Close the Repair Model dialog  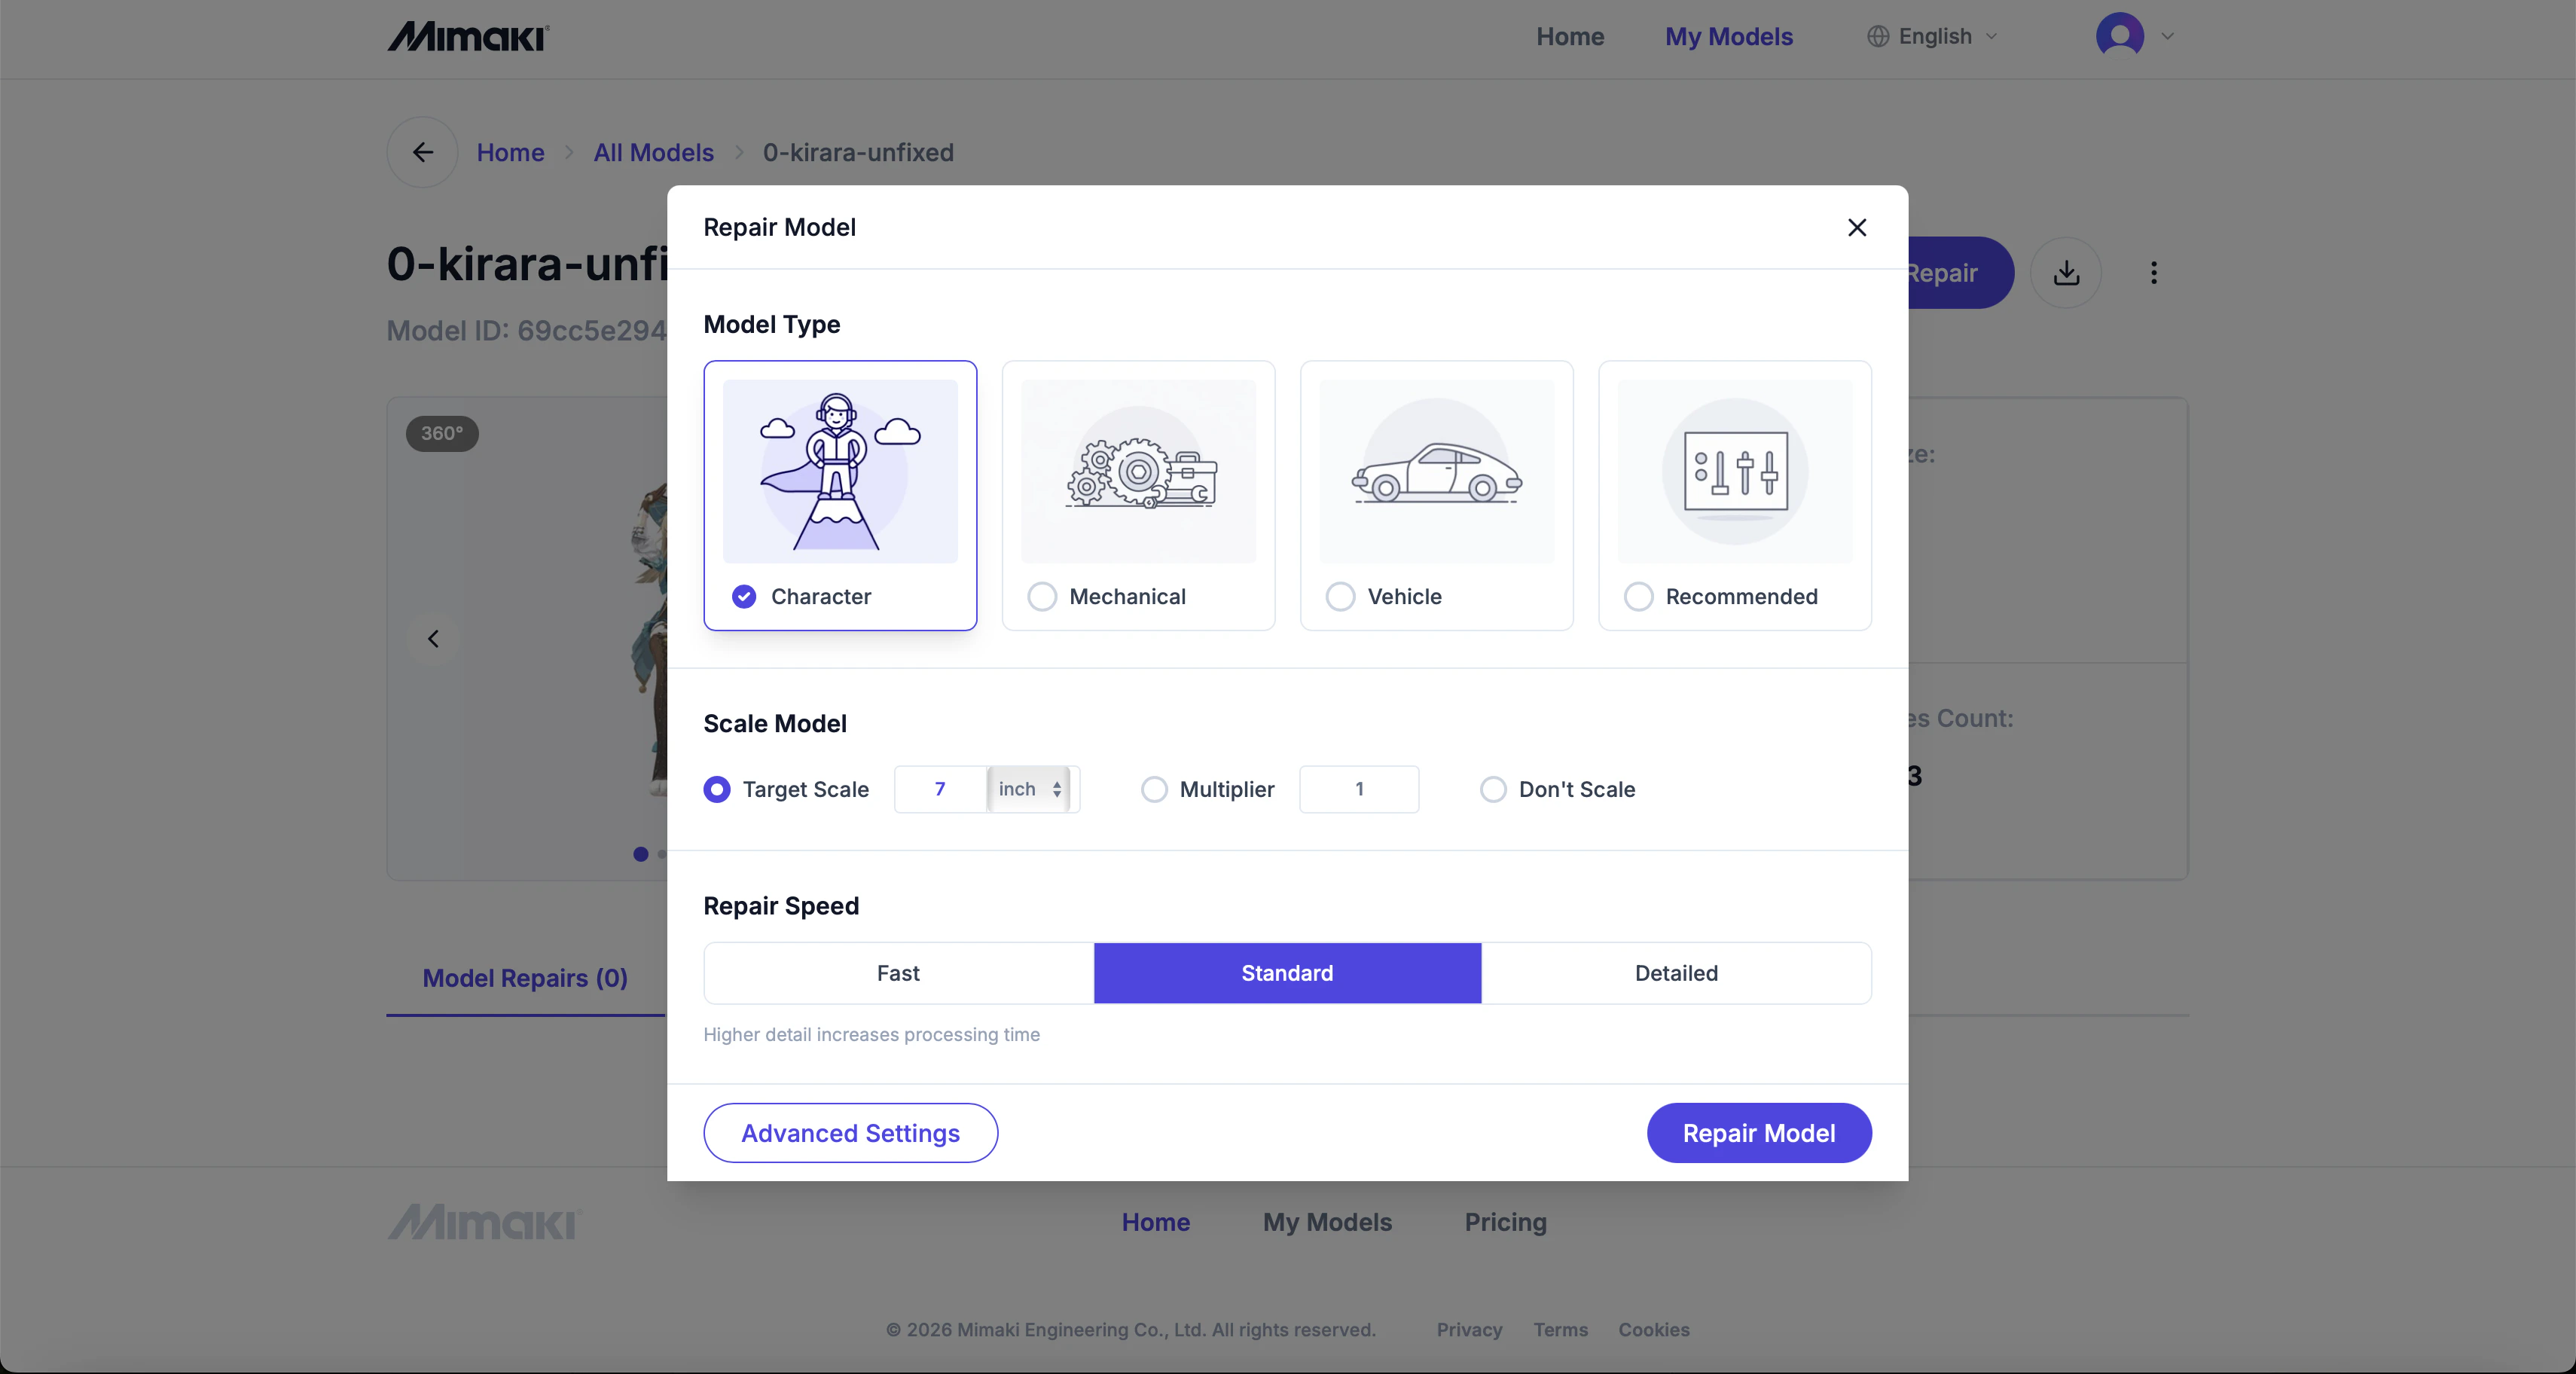click(x=1856, y=228)
